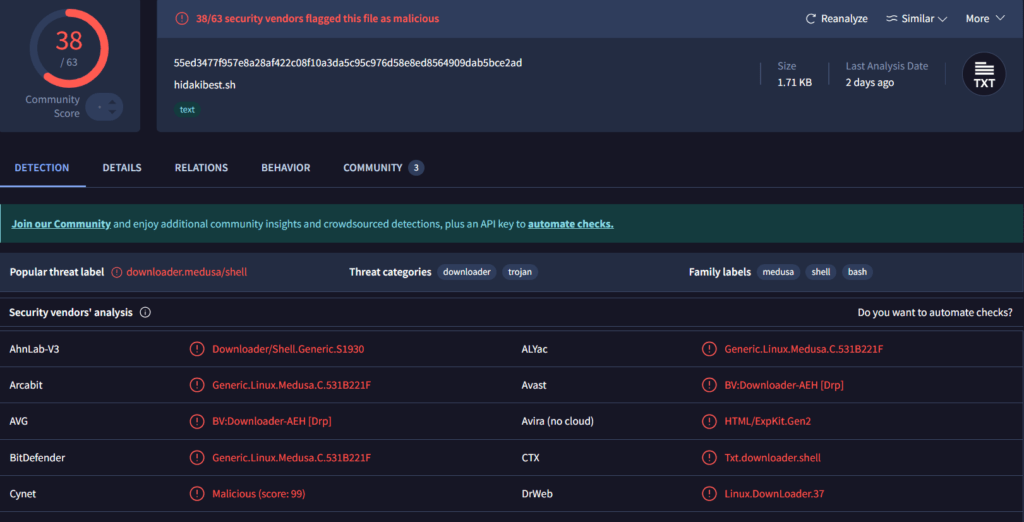This screenshot has height=522, width=1024.
Task: Click the detection score ring showing 38
Action: (x=68, y=47)
